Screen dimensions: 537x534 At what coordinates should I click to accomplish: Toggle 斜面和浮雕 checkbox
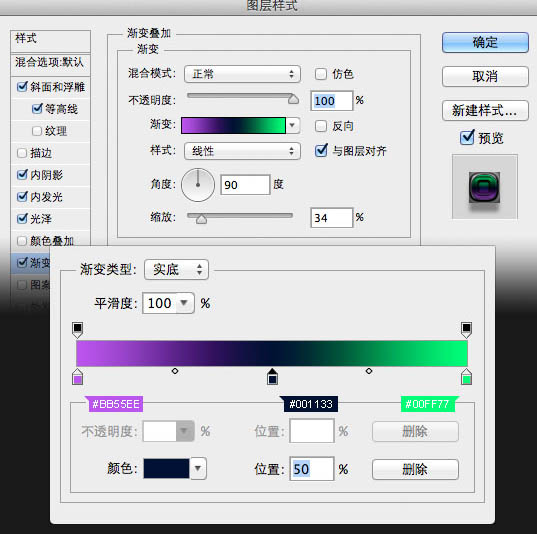[x=22, y=87]
